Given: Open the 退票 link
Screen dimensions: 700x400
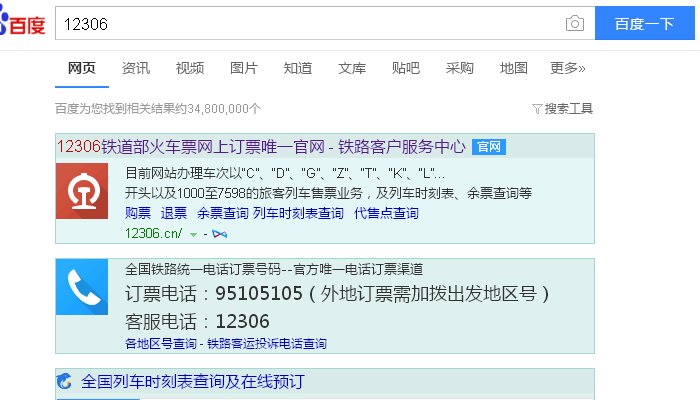Looking at the screenshot, I should 174,213.
